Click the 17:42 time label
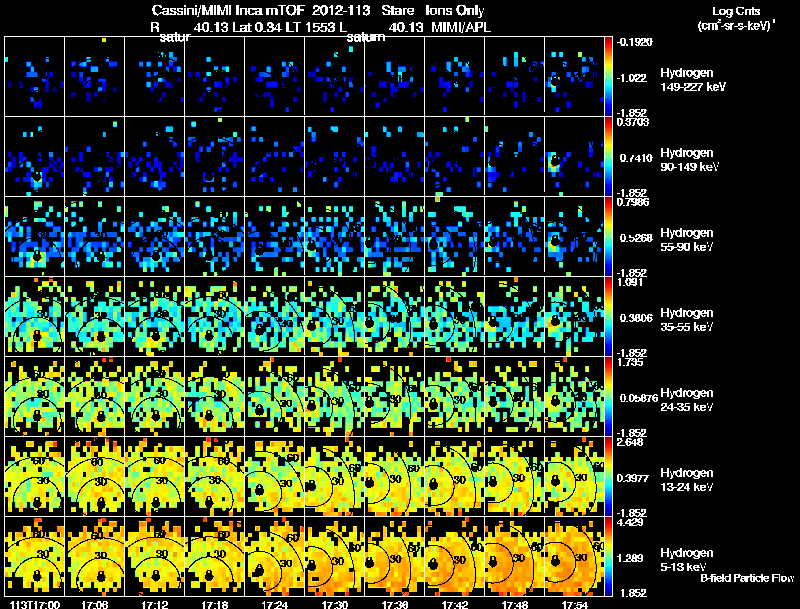The height and width of the screenshot is (609, 800). tap(455, 604)
